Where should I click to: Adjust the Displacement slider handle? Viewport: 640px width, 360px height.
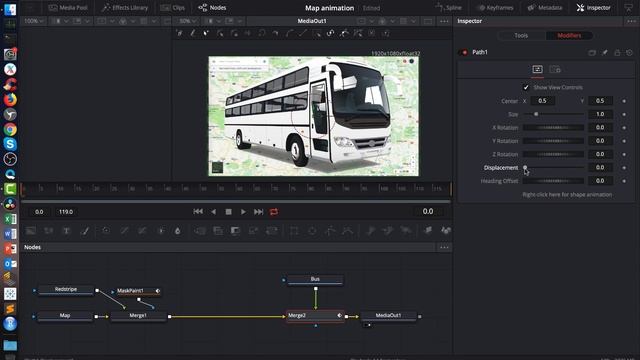[x=525, y=167]
